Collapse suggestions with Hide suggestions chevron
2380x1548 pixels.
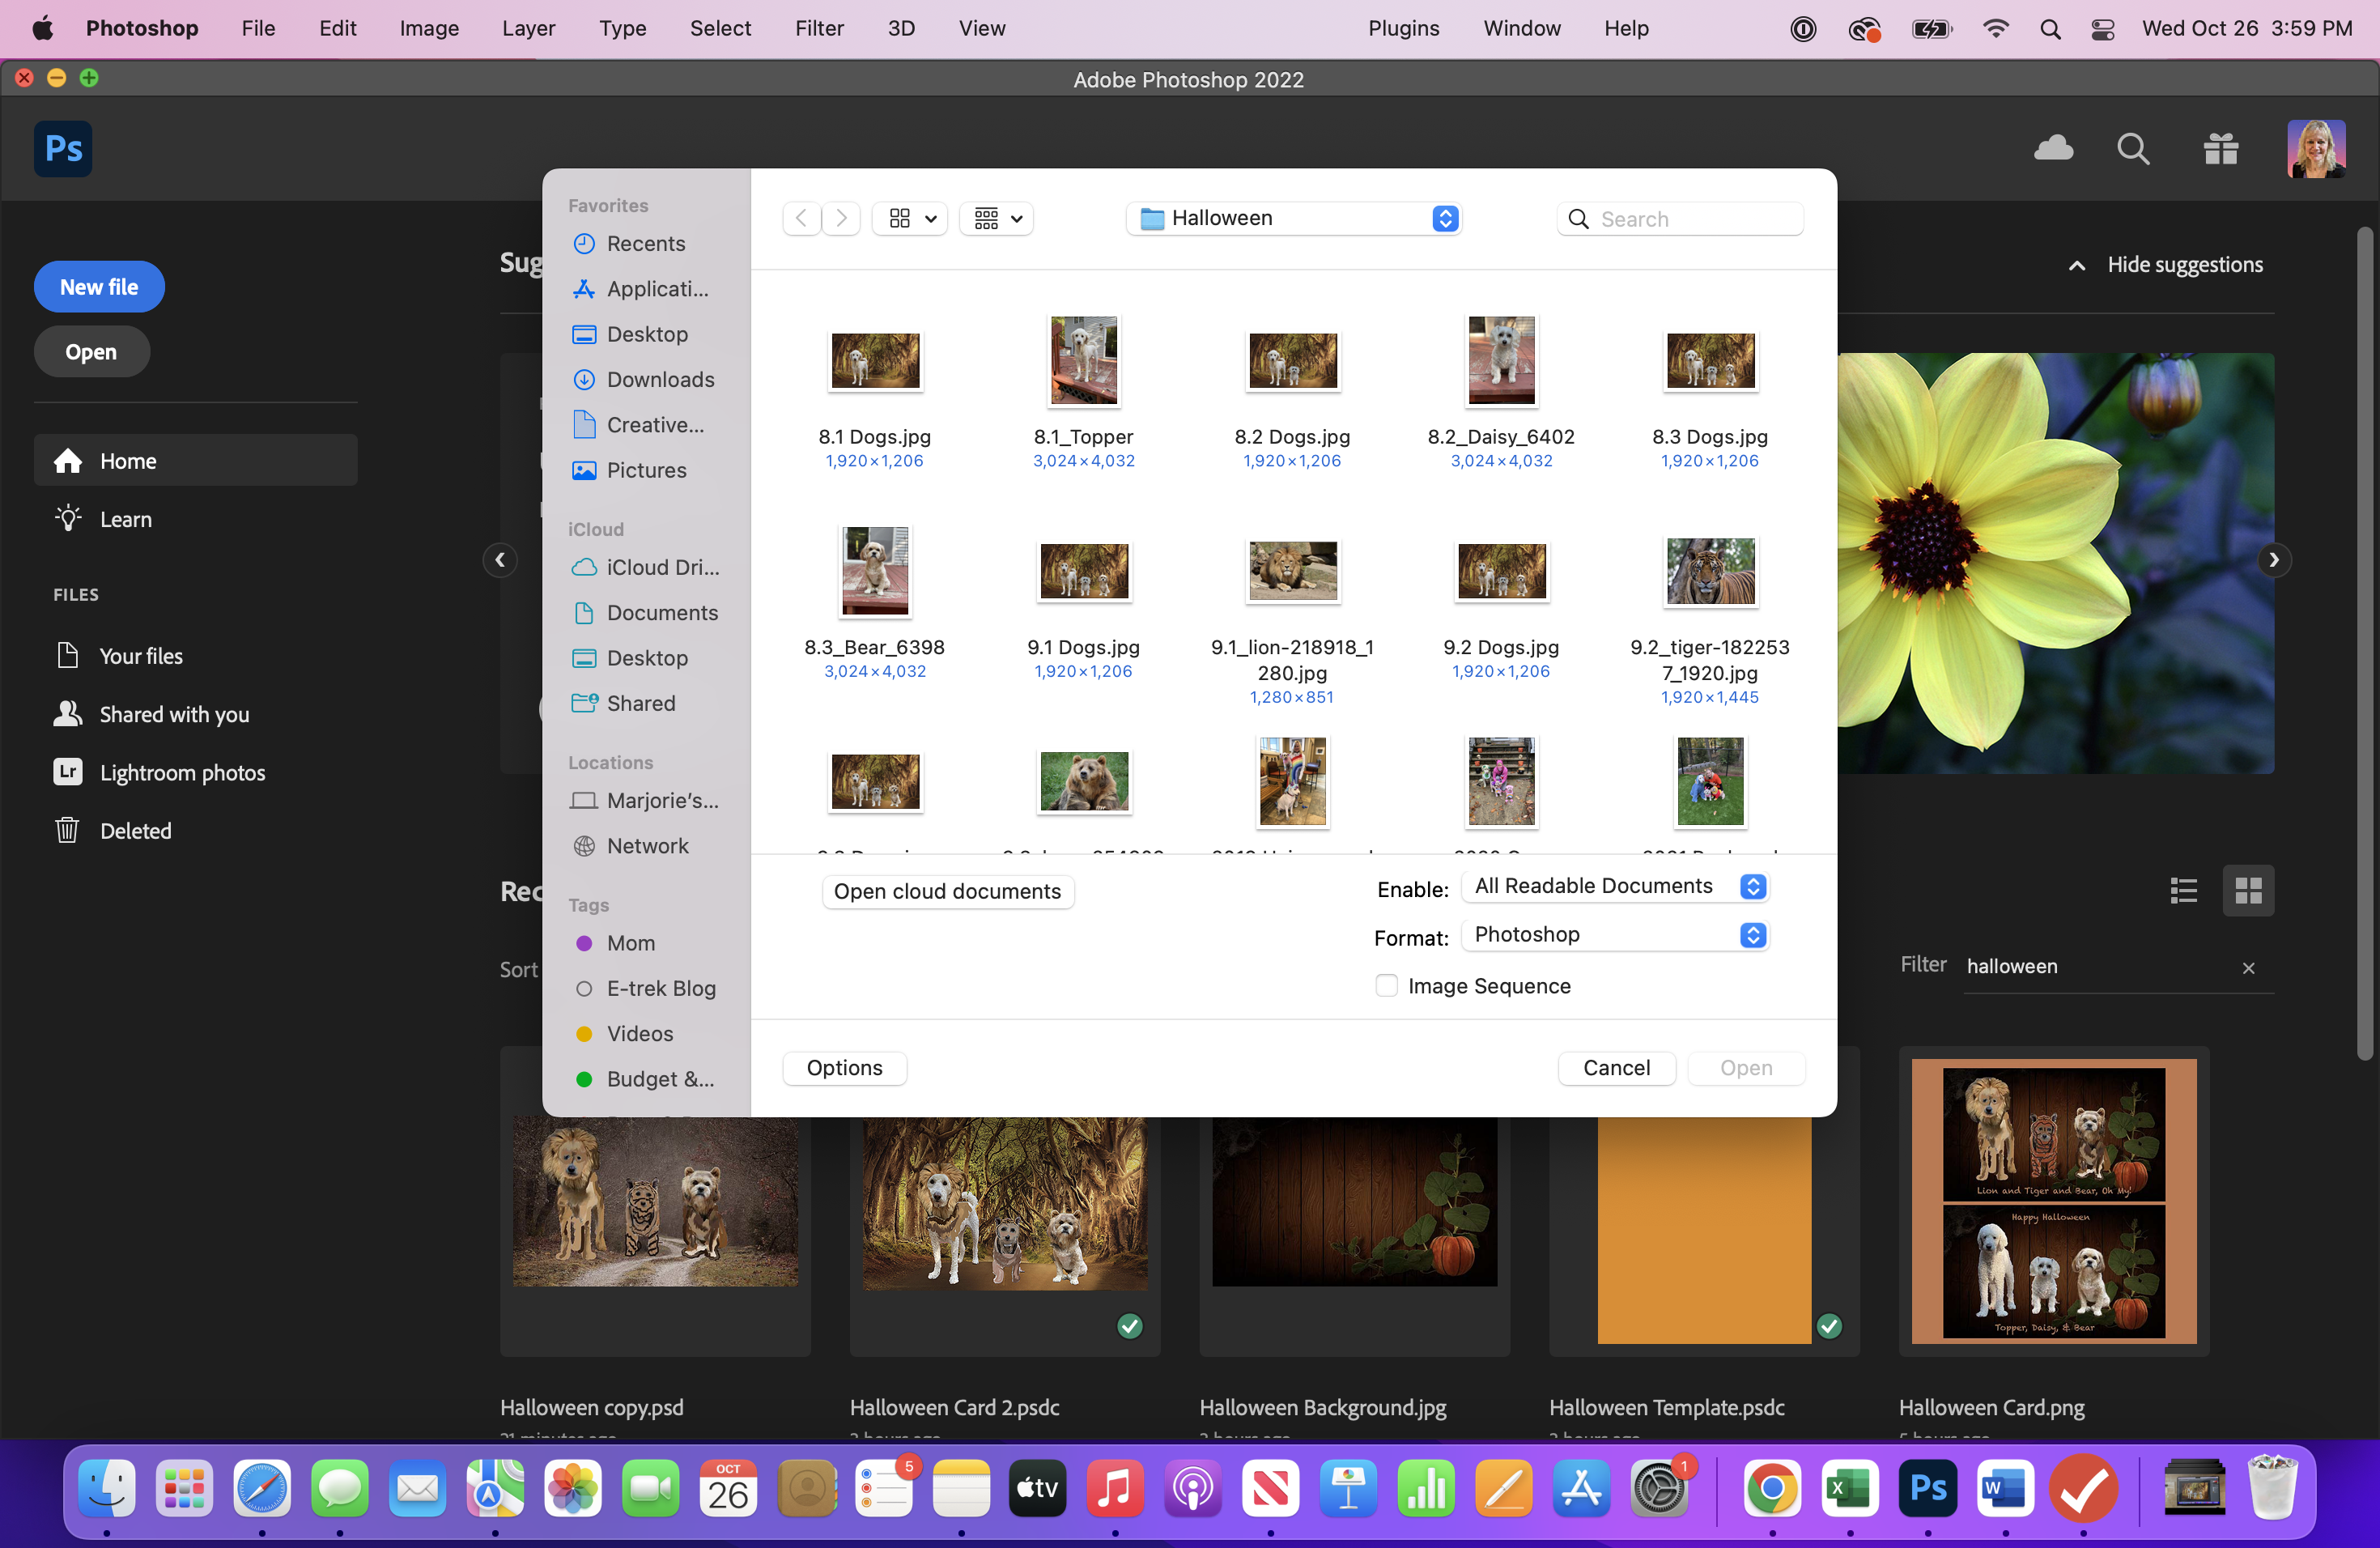pos(2077,265)
